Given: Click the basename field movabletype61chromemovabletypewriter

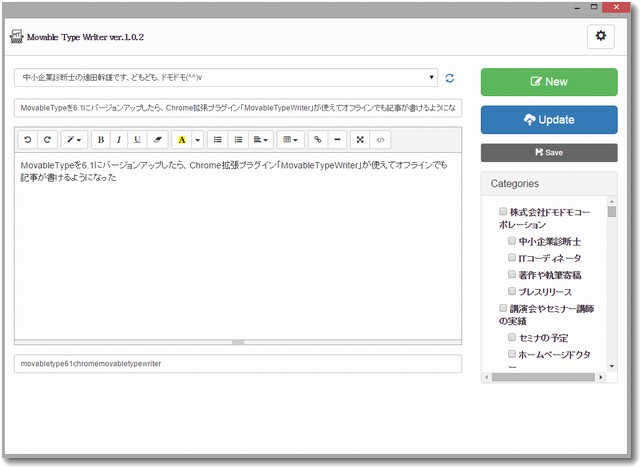Looking at the screenshot, I should [x=238, y=364].
